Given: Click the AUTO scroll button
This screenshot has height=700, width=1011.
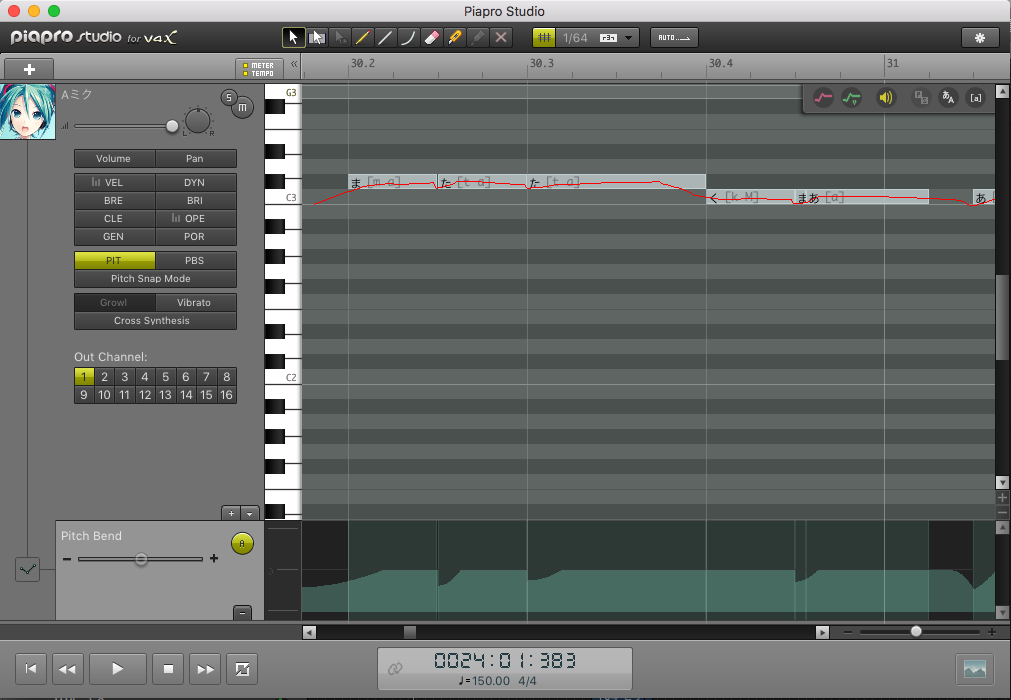Looking at the screenshot, I should coord(674,37).
